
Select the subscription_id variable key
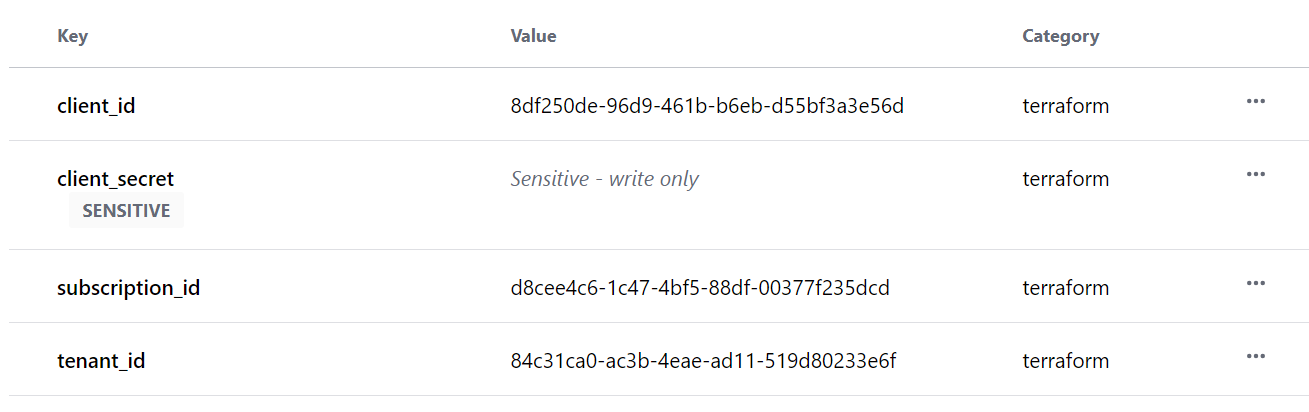coord(128,288)
